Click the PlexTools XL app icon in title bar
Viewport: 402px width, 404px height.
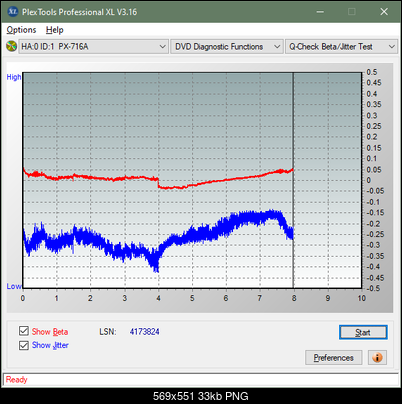coord(12,12)
